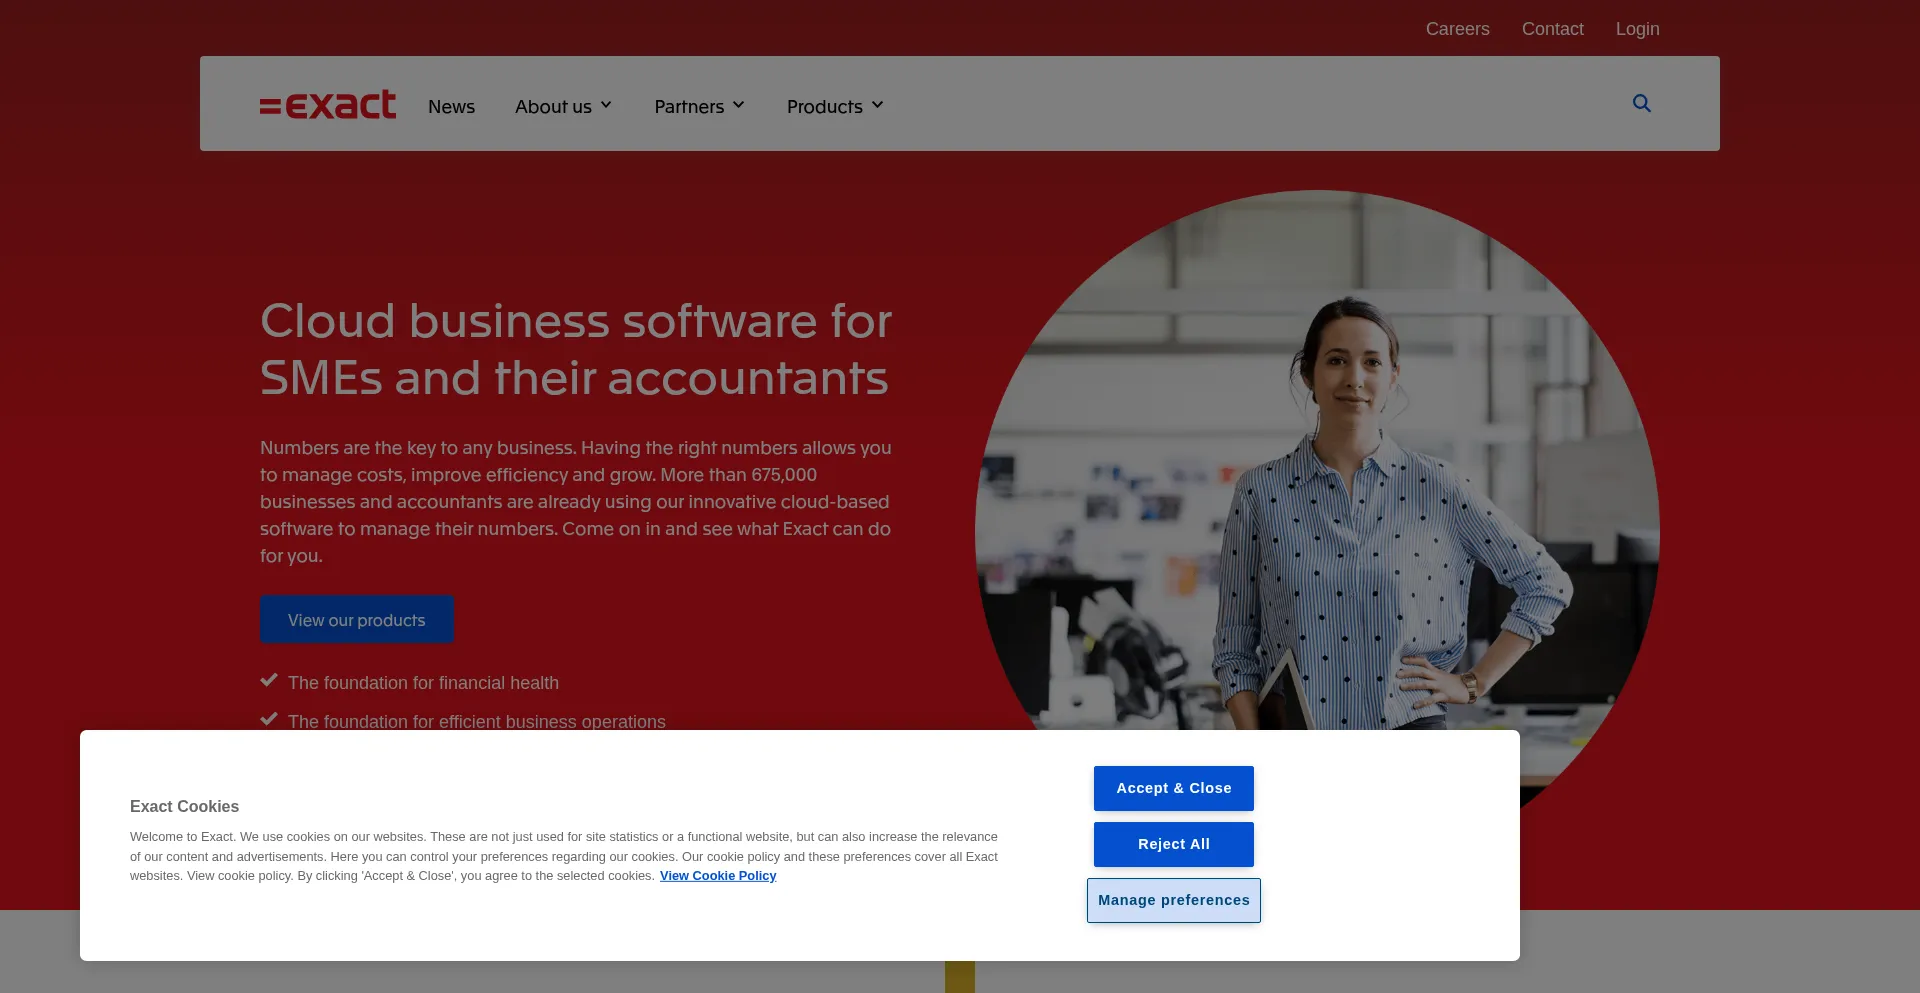The height and width of the screenshot is (993, 1920).
Task: Go to the News menu item
Action: tap(451, 106)
